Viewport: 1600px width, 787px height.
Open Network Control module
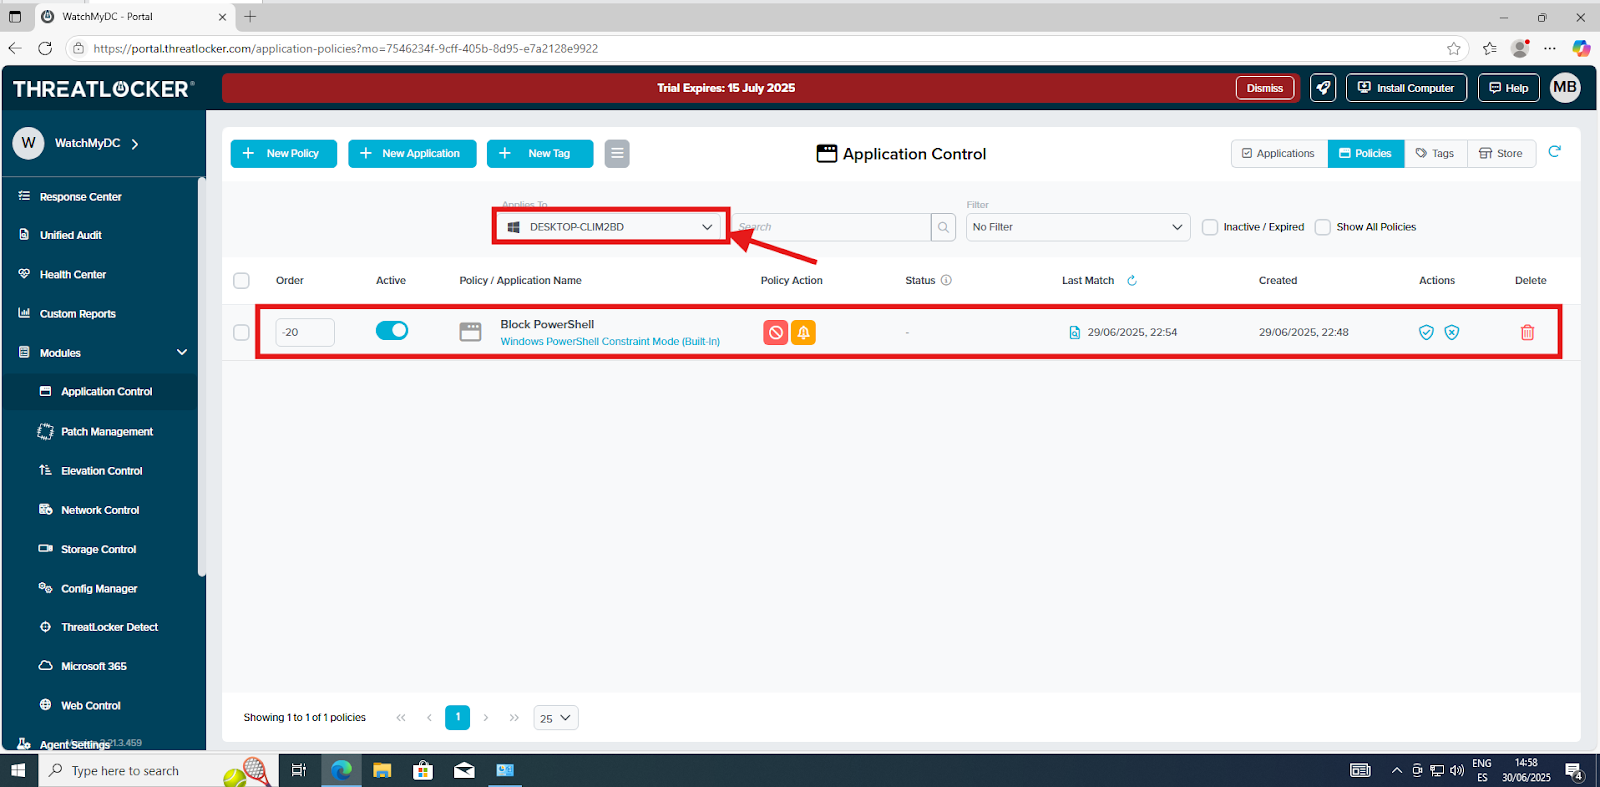pyautogui.click(x=100, y=510)
